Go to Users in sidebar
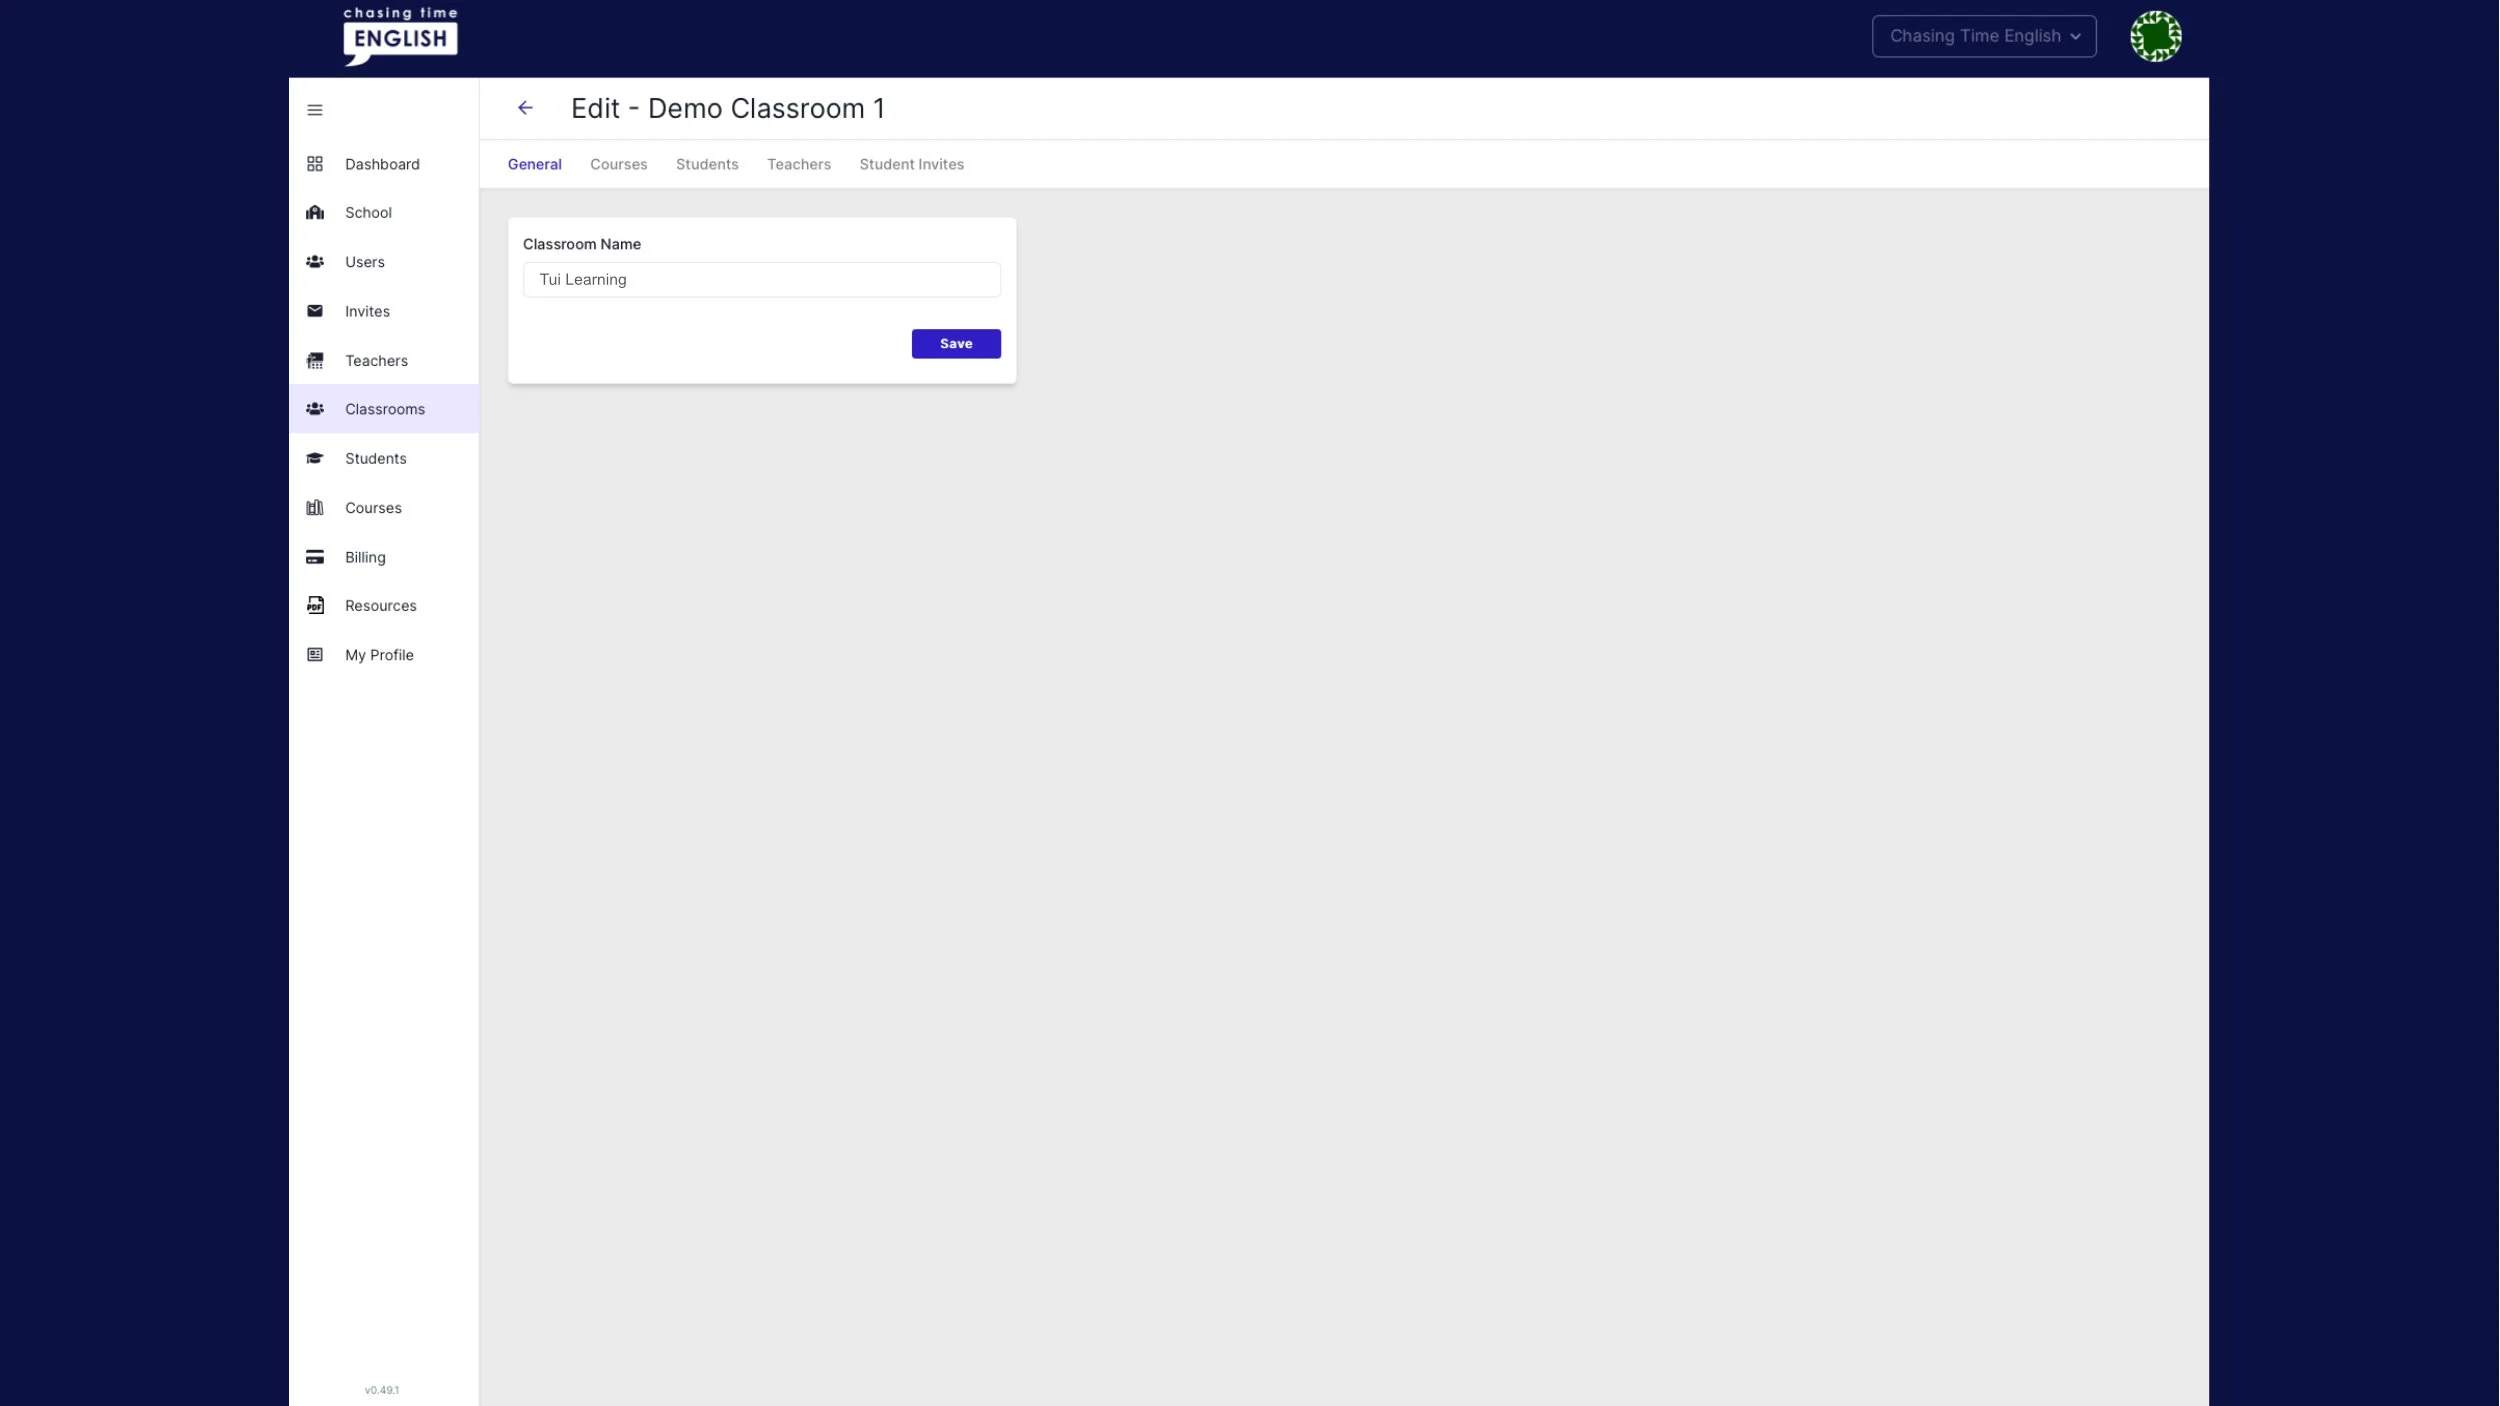The height and width of the screenshot is (1406, 2500). coord(364,262)
